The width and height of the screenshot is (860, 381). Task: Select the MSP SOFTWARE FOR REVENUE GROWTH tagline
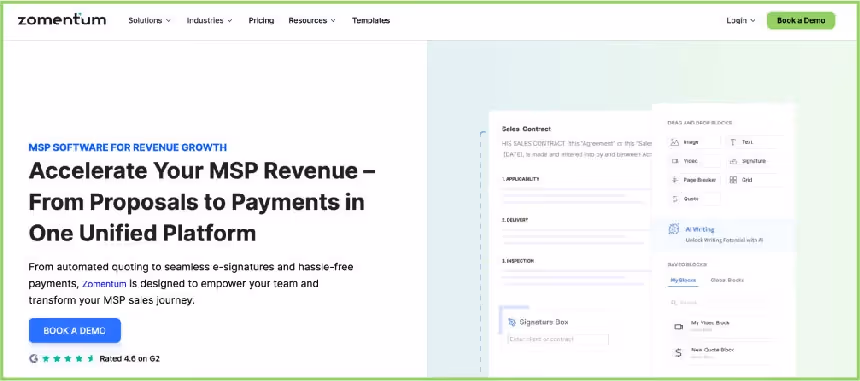(x=127, y=147)
